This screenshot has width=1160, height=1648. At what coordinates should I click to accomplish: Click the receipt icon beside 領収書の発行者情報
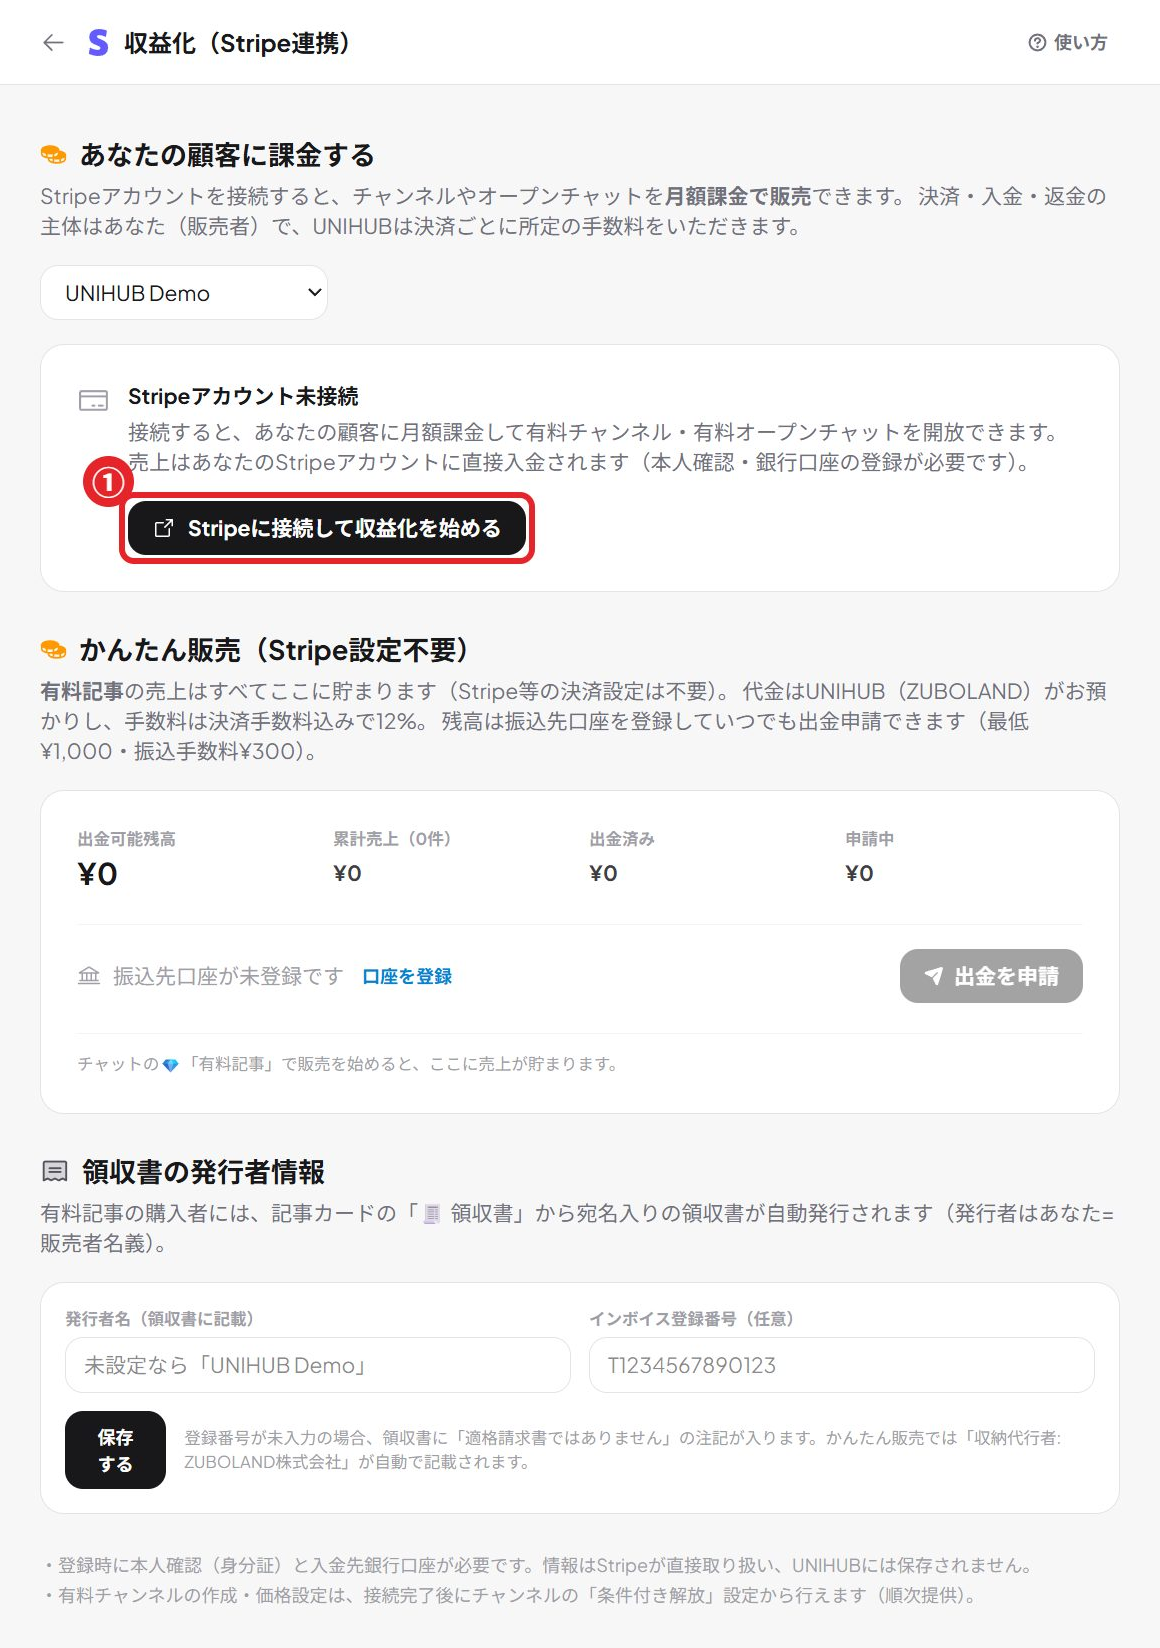tap(55, 1171)
